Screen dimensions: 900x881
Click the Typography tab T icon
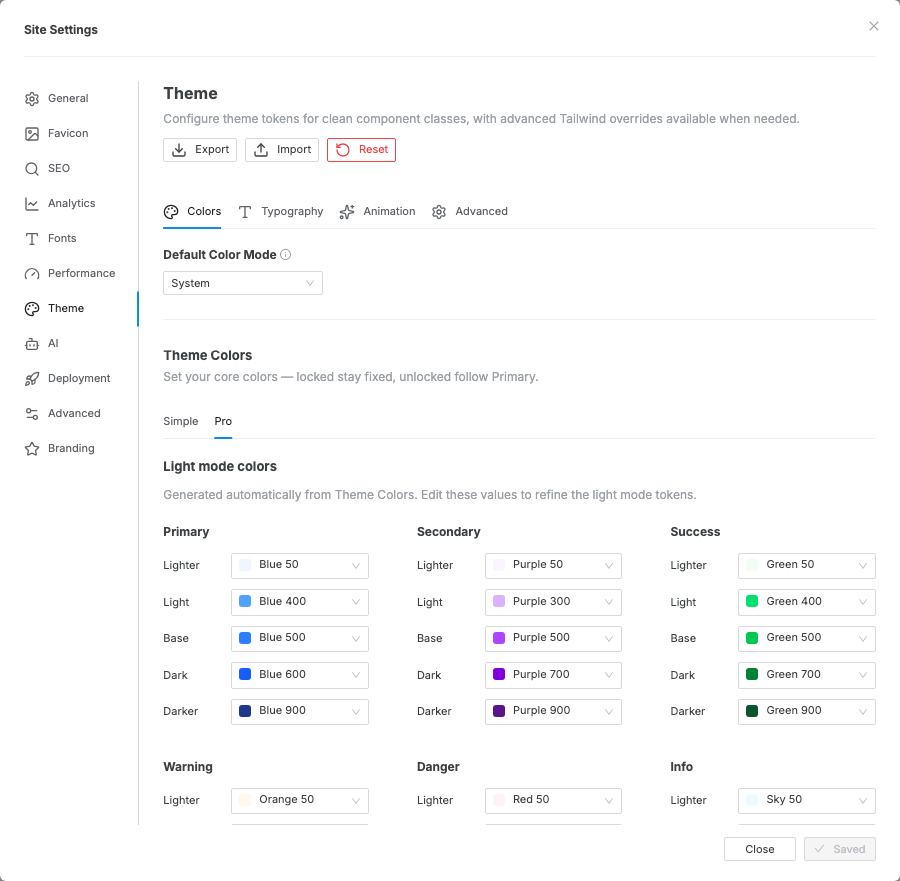pyautogui.click(x=245, y=212)
